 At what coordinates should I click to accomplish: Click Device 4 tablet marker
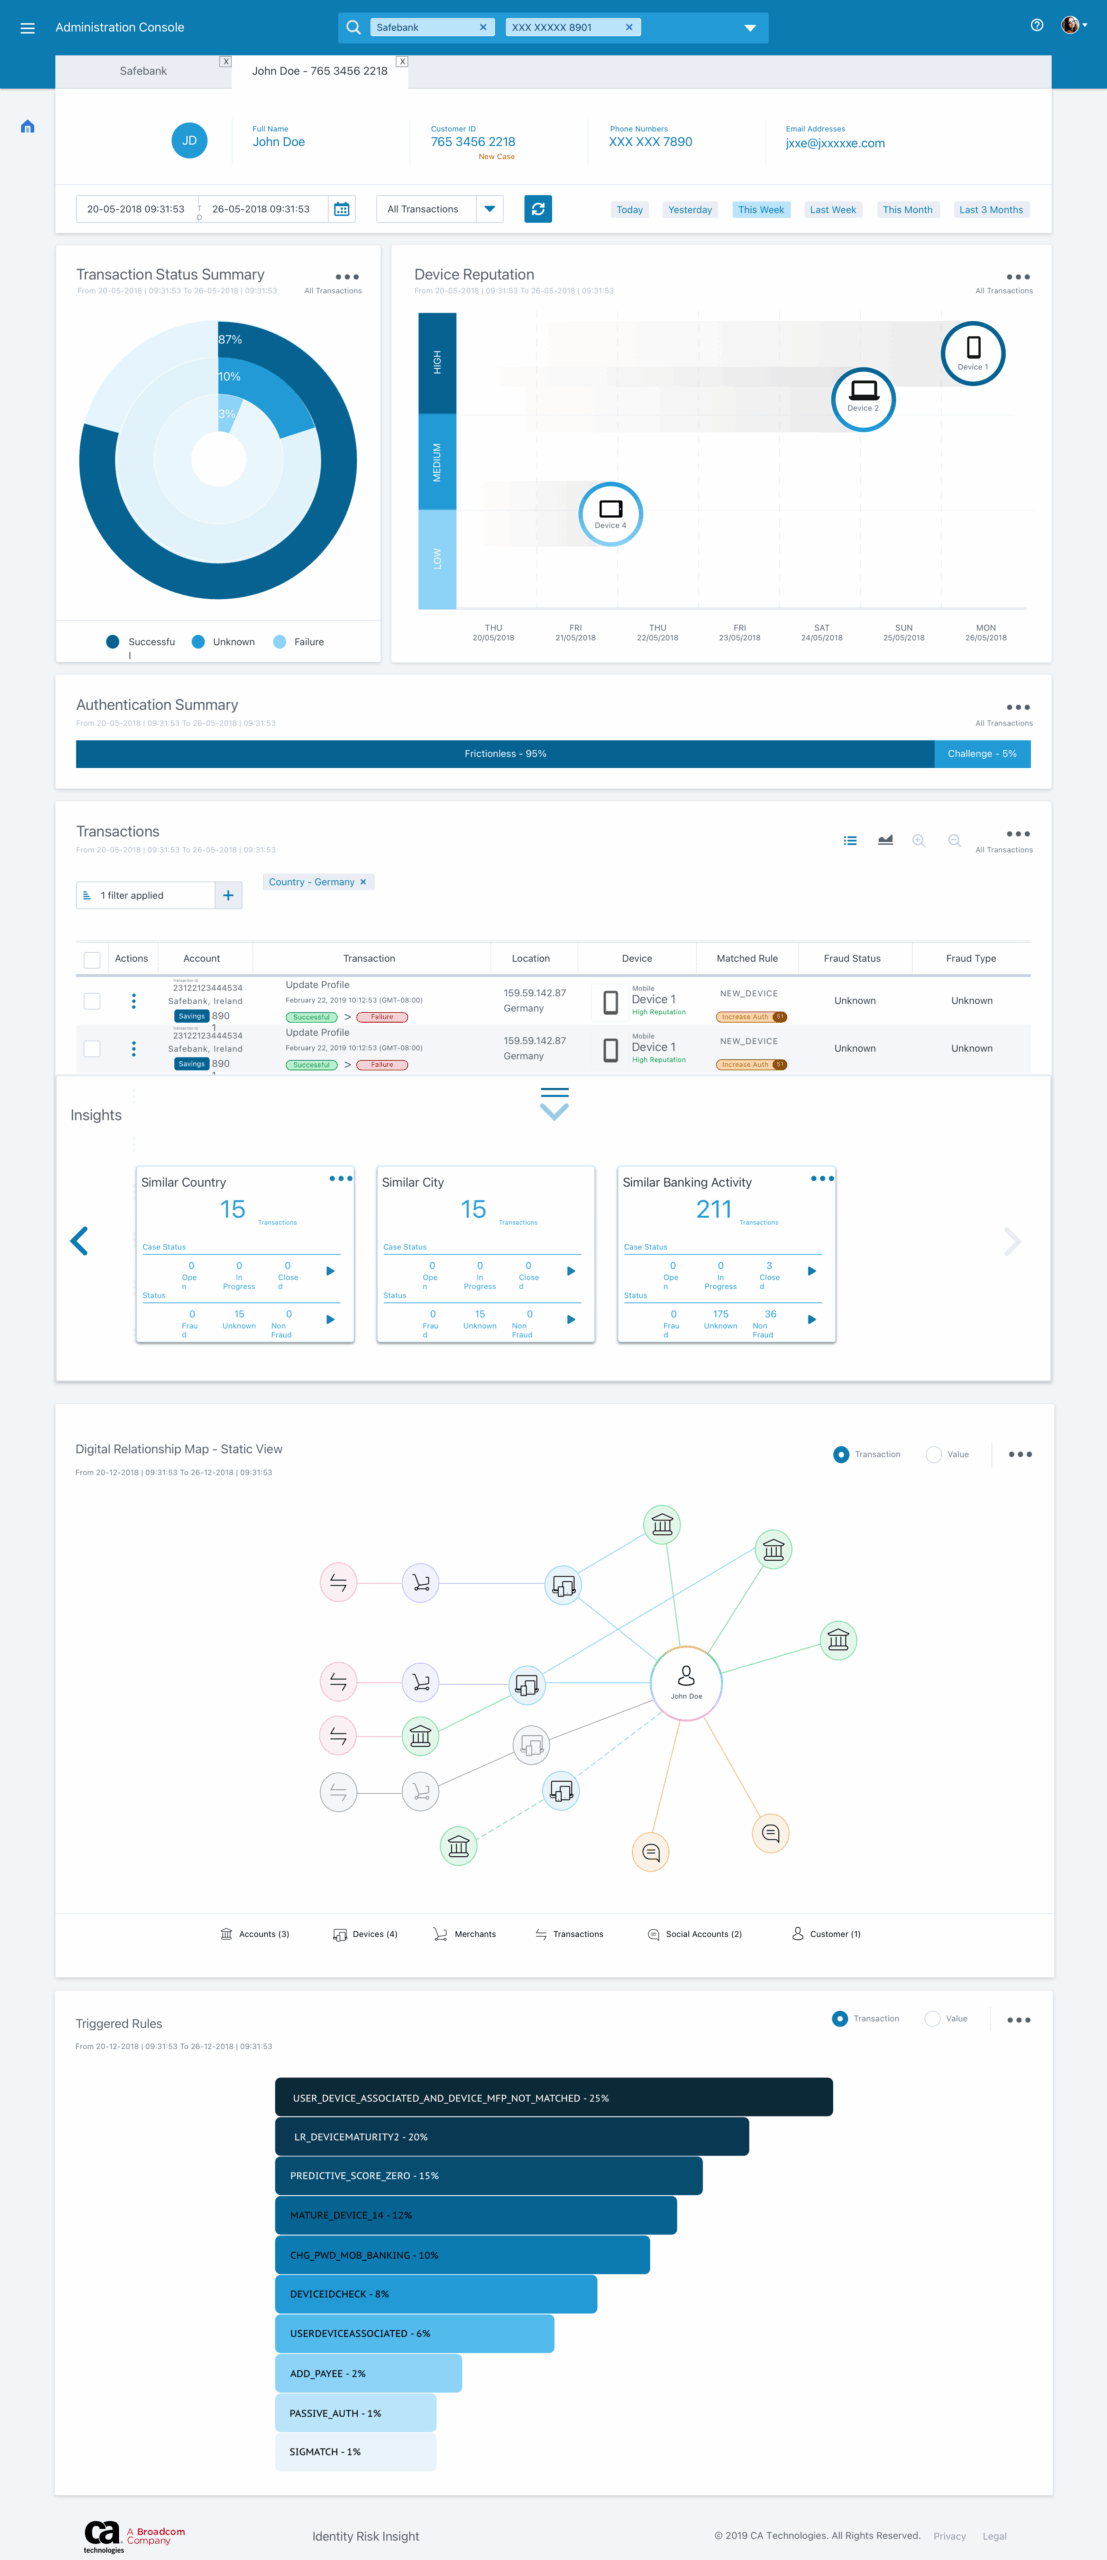(x=611, y=514)
